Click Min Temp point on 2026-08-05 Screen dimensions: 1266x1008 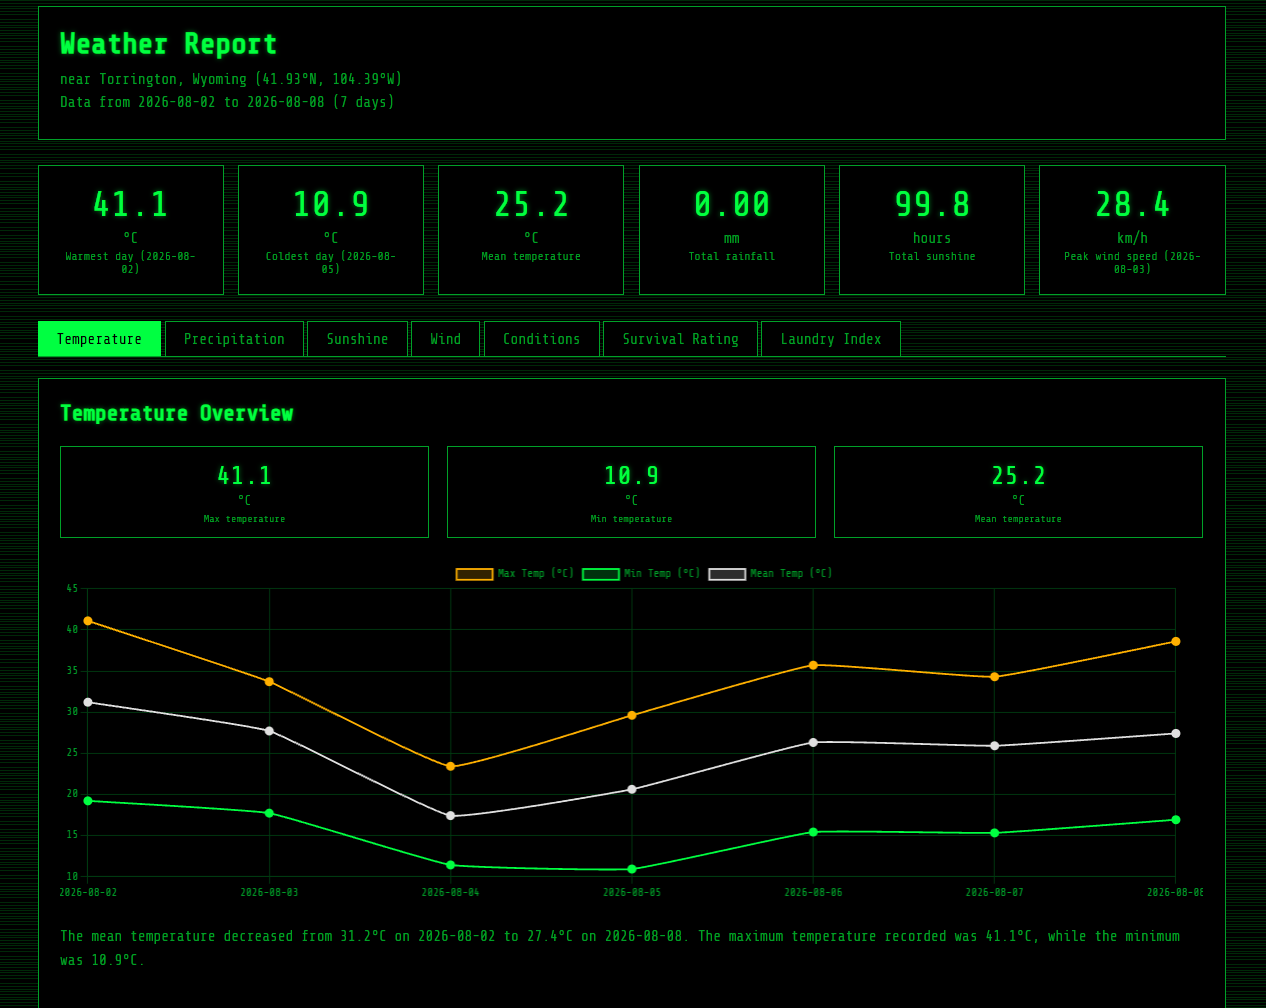point(632,869)
